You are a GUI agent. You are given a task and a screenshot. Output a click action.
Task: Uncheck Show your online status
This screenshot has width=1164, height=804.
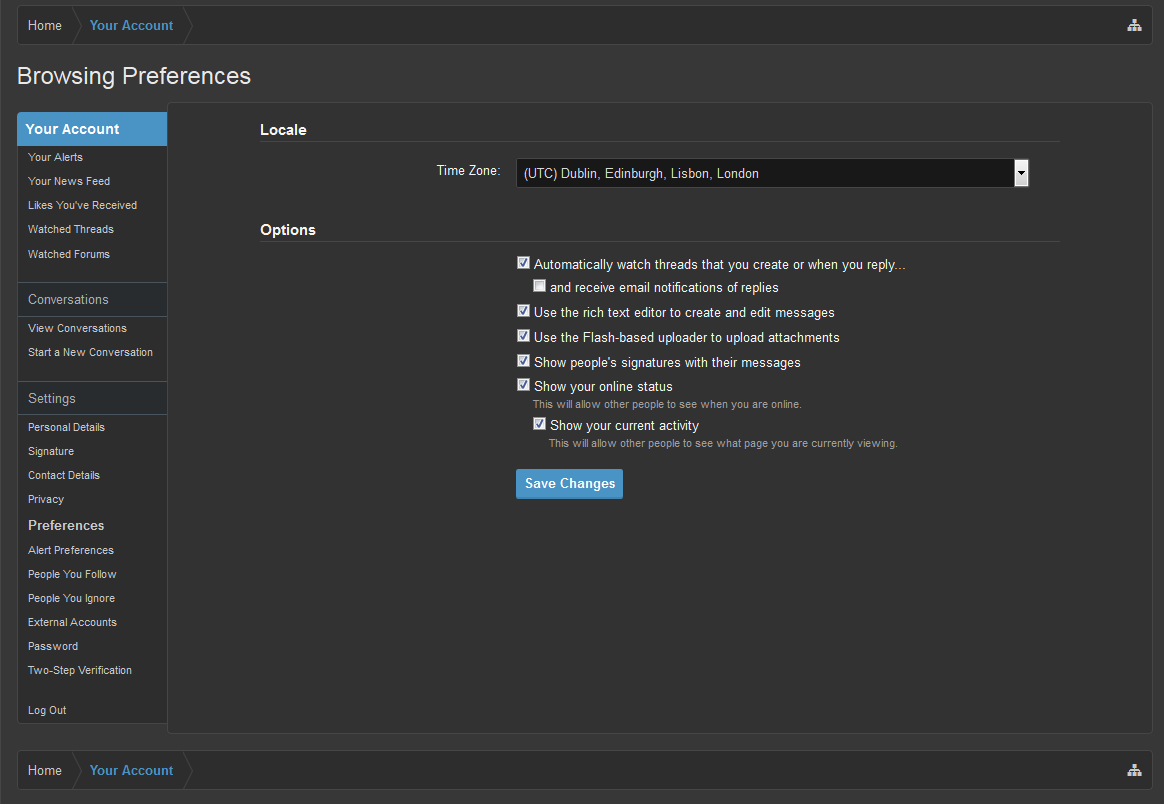523,385
